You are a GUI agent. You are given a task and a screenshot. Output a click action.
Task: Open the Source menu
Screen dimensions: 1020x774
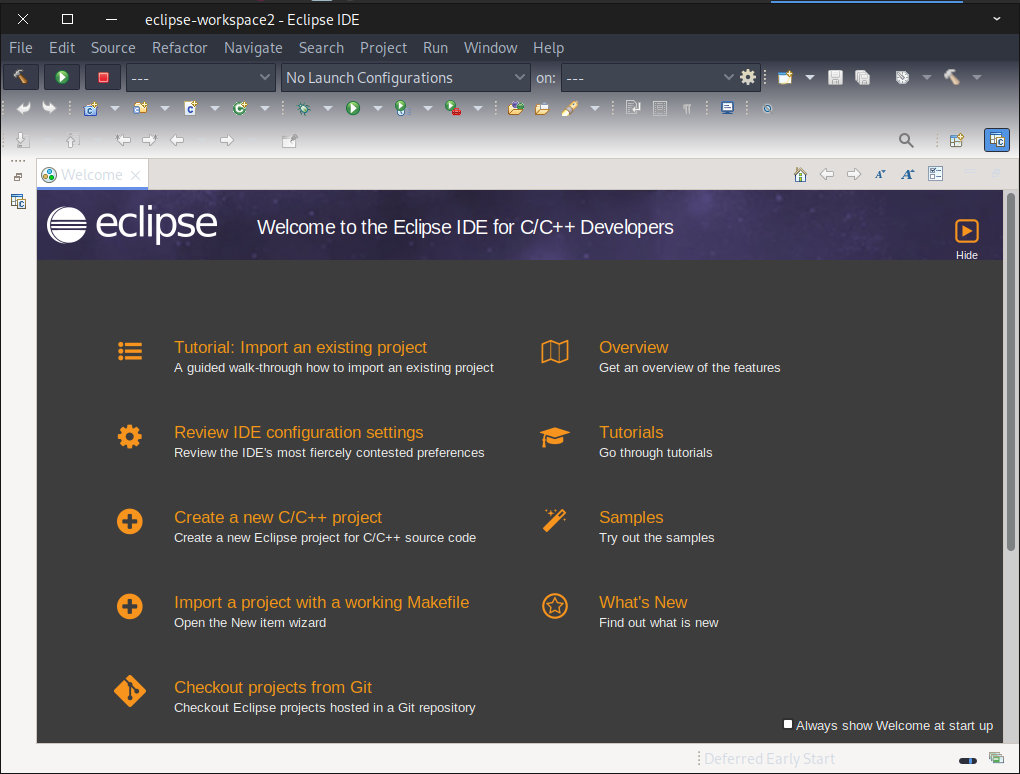113,48
